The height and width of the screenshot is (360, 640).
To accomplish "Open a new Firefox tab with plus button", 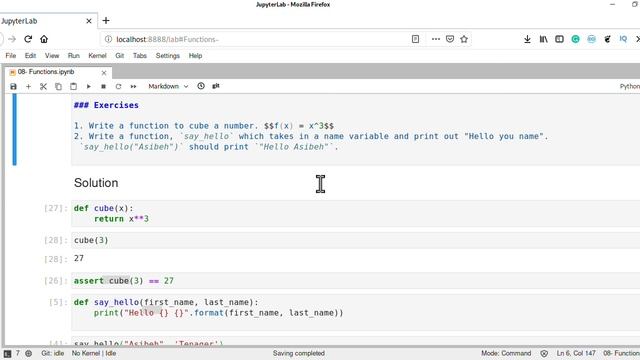I will click(x=106, y=20).
